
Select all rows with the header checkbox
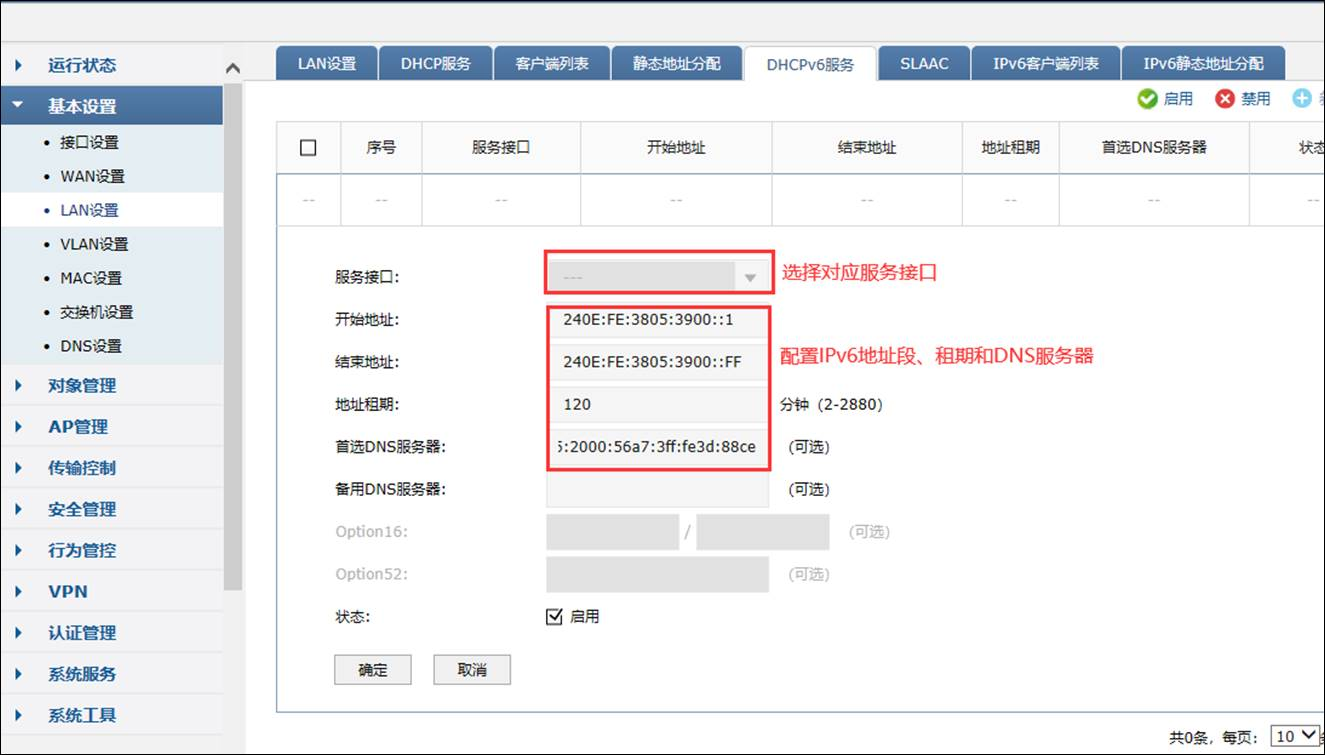[x=307, y=146]
